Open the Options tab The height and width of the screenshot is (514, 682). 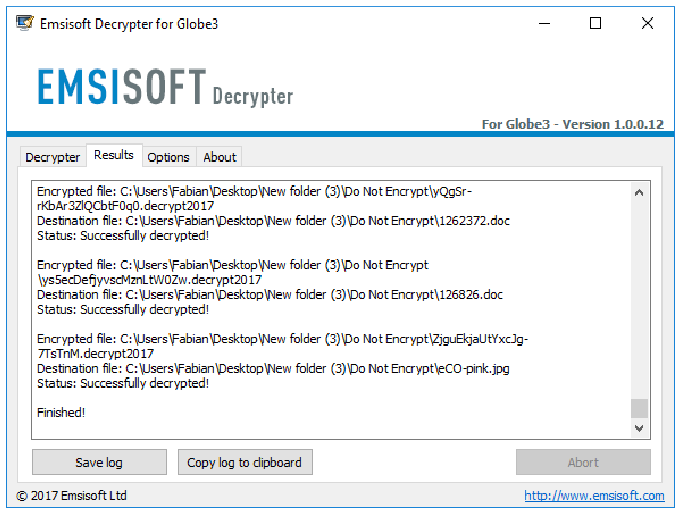(168, 157)
